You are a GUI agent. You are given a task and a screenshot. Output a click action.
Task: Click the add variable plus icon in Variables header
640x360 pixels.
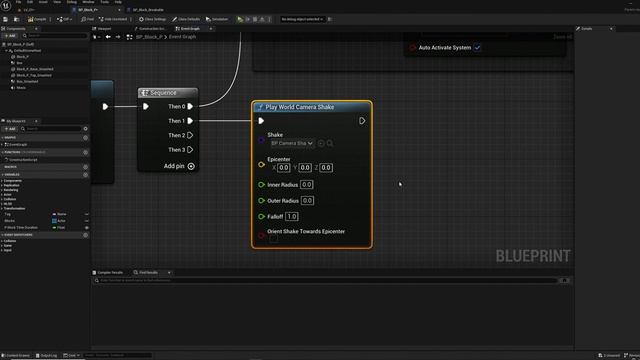pyautogui.click(x=85, y=175)
